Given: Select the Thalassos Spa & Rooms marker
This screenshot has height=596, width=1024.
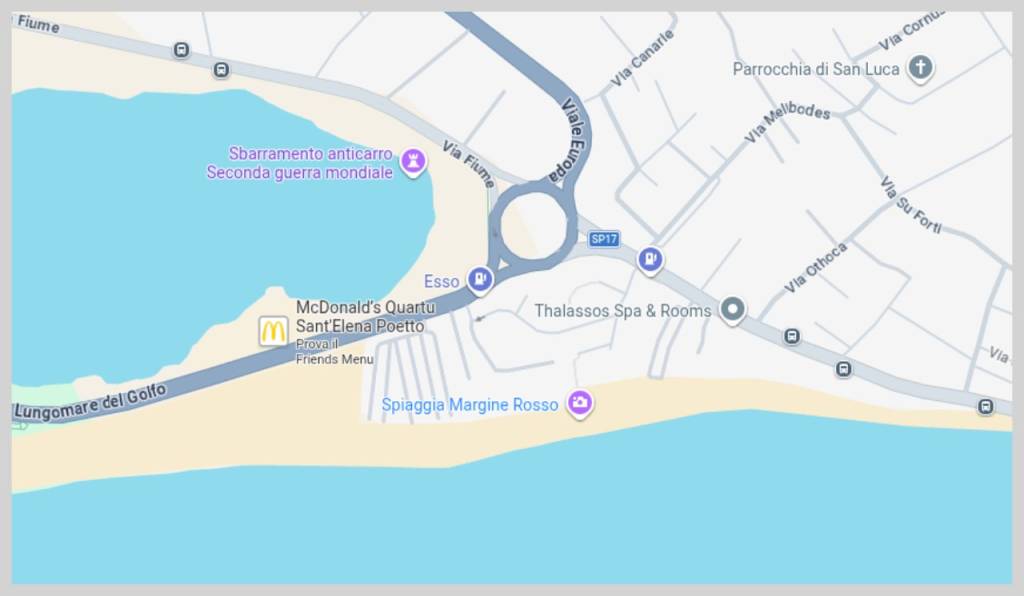Looking at the screenshot, I should [x=732, y=309].
